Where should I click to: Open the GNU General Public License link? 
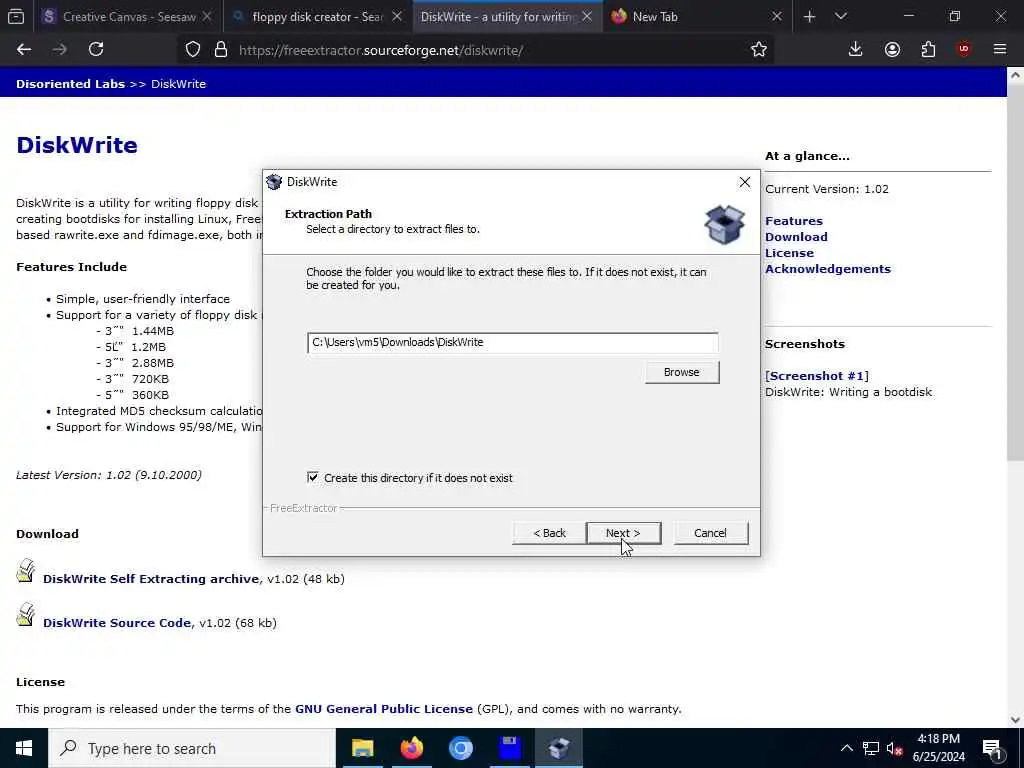383,709
